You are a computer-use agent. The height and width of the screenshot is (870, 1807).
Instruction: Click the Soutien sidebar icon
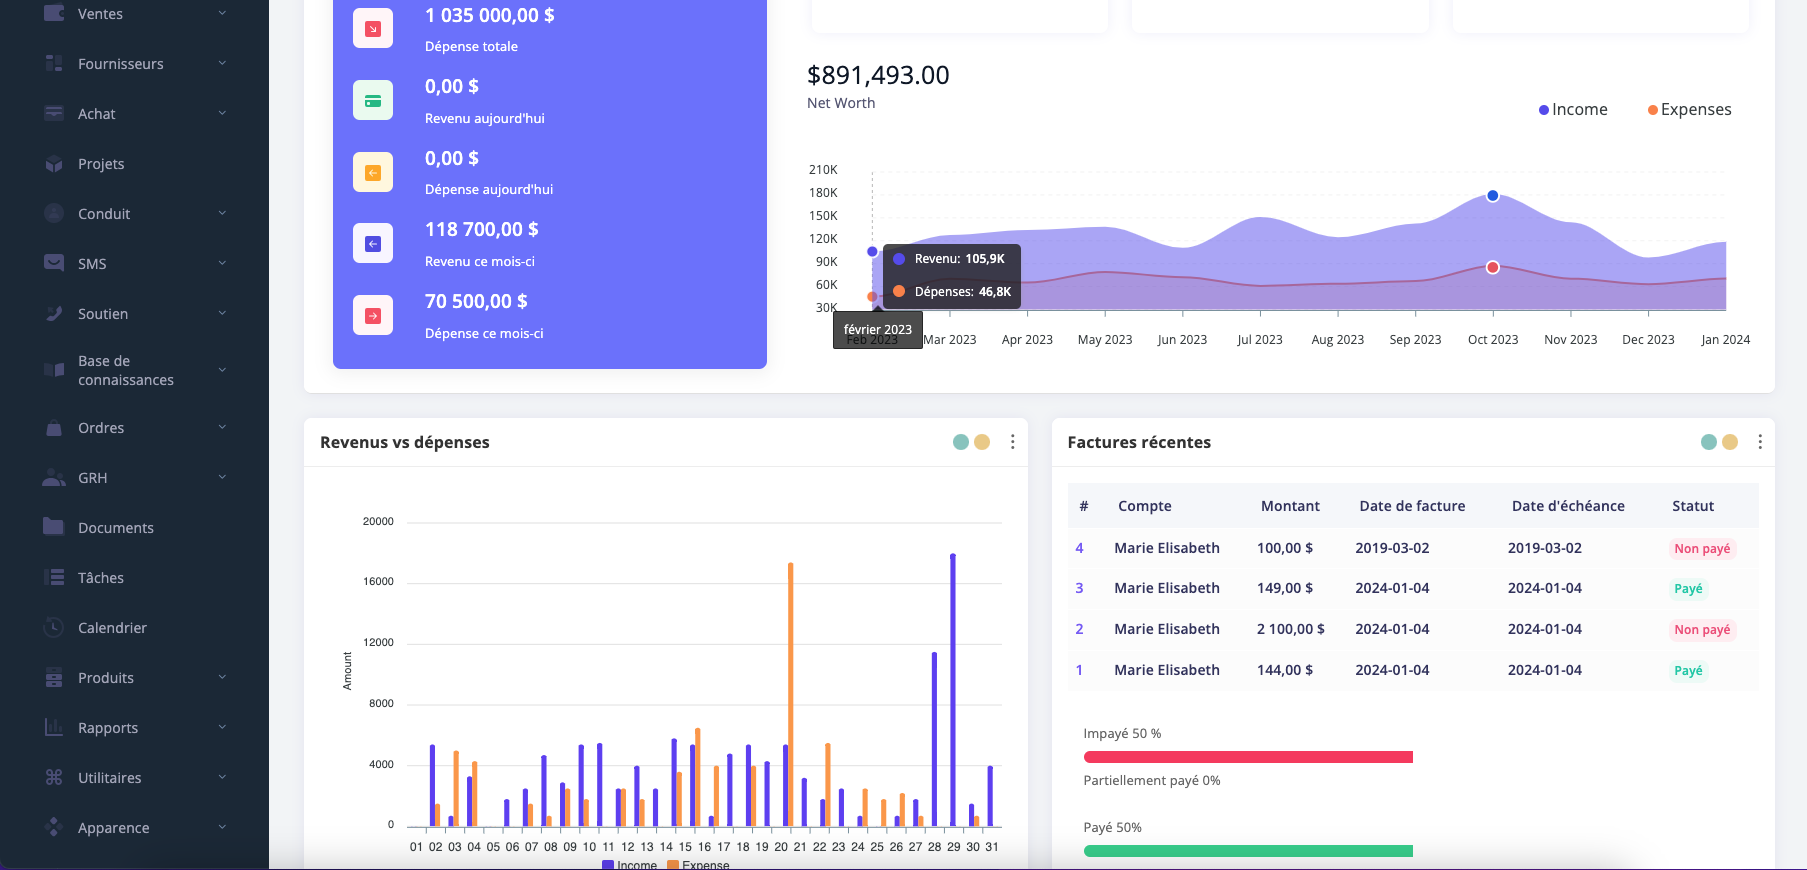pos(54,313)
